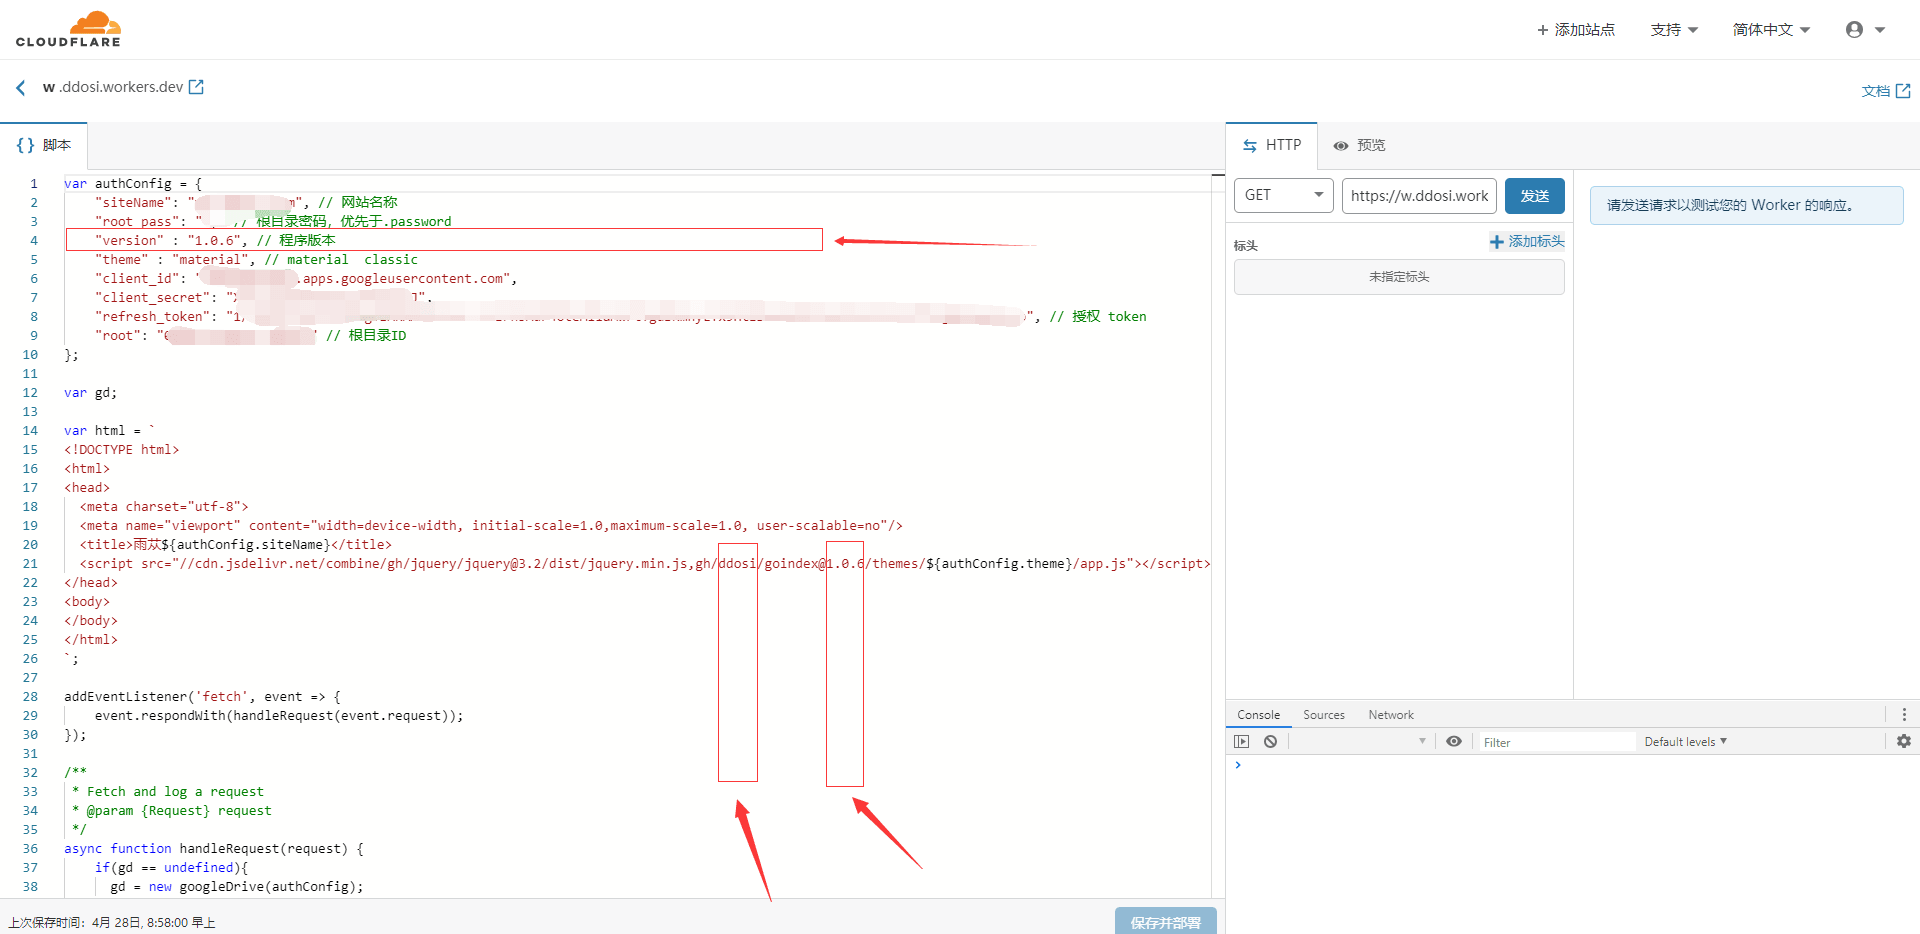Click the 未指定标头 header box
This screenshot has width=1920, height=934.
click(x=1399, y=277)
